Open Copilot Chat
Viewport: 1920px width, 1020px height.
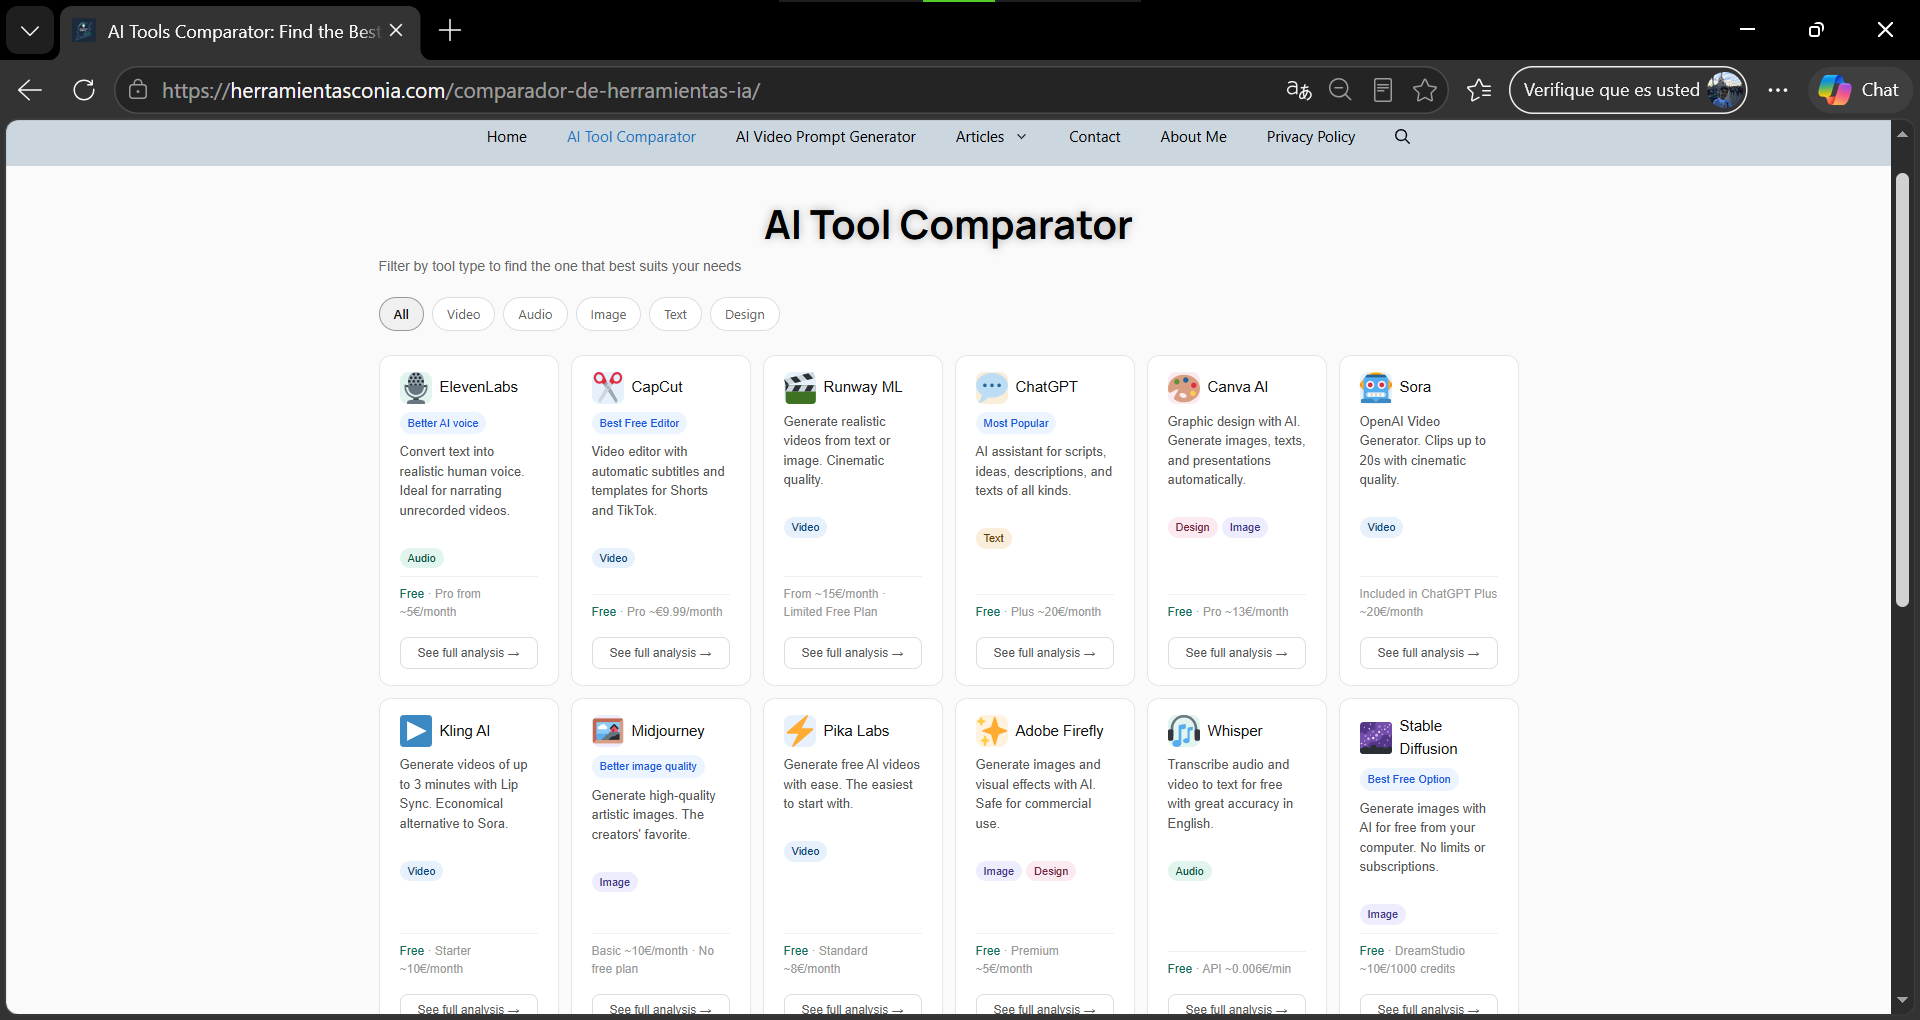click(x=1859, y=90)
